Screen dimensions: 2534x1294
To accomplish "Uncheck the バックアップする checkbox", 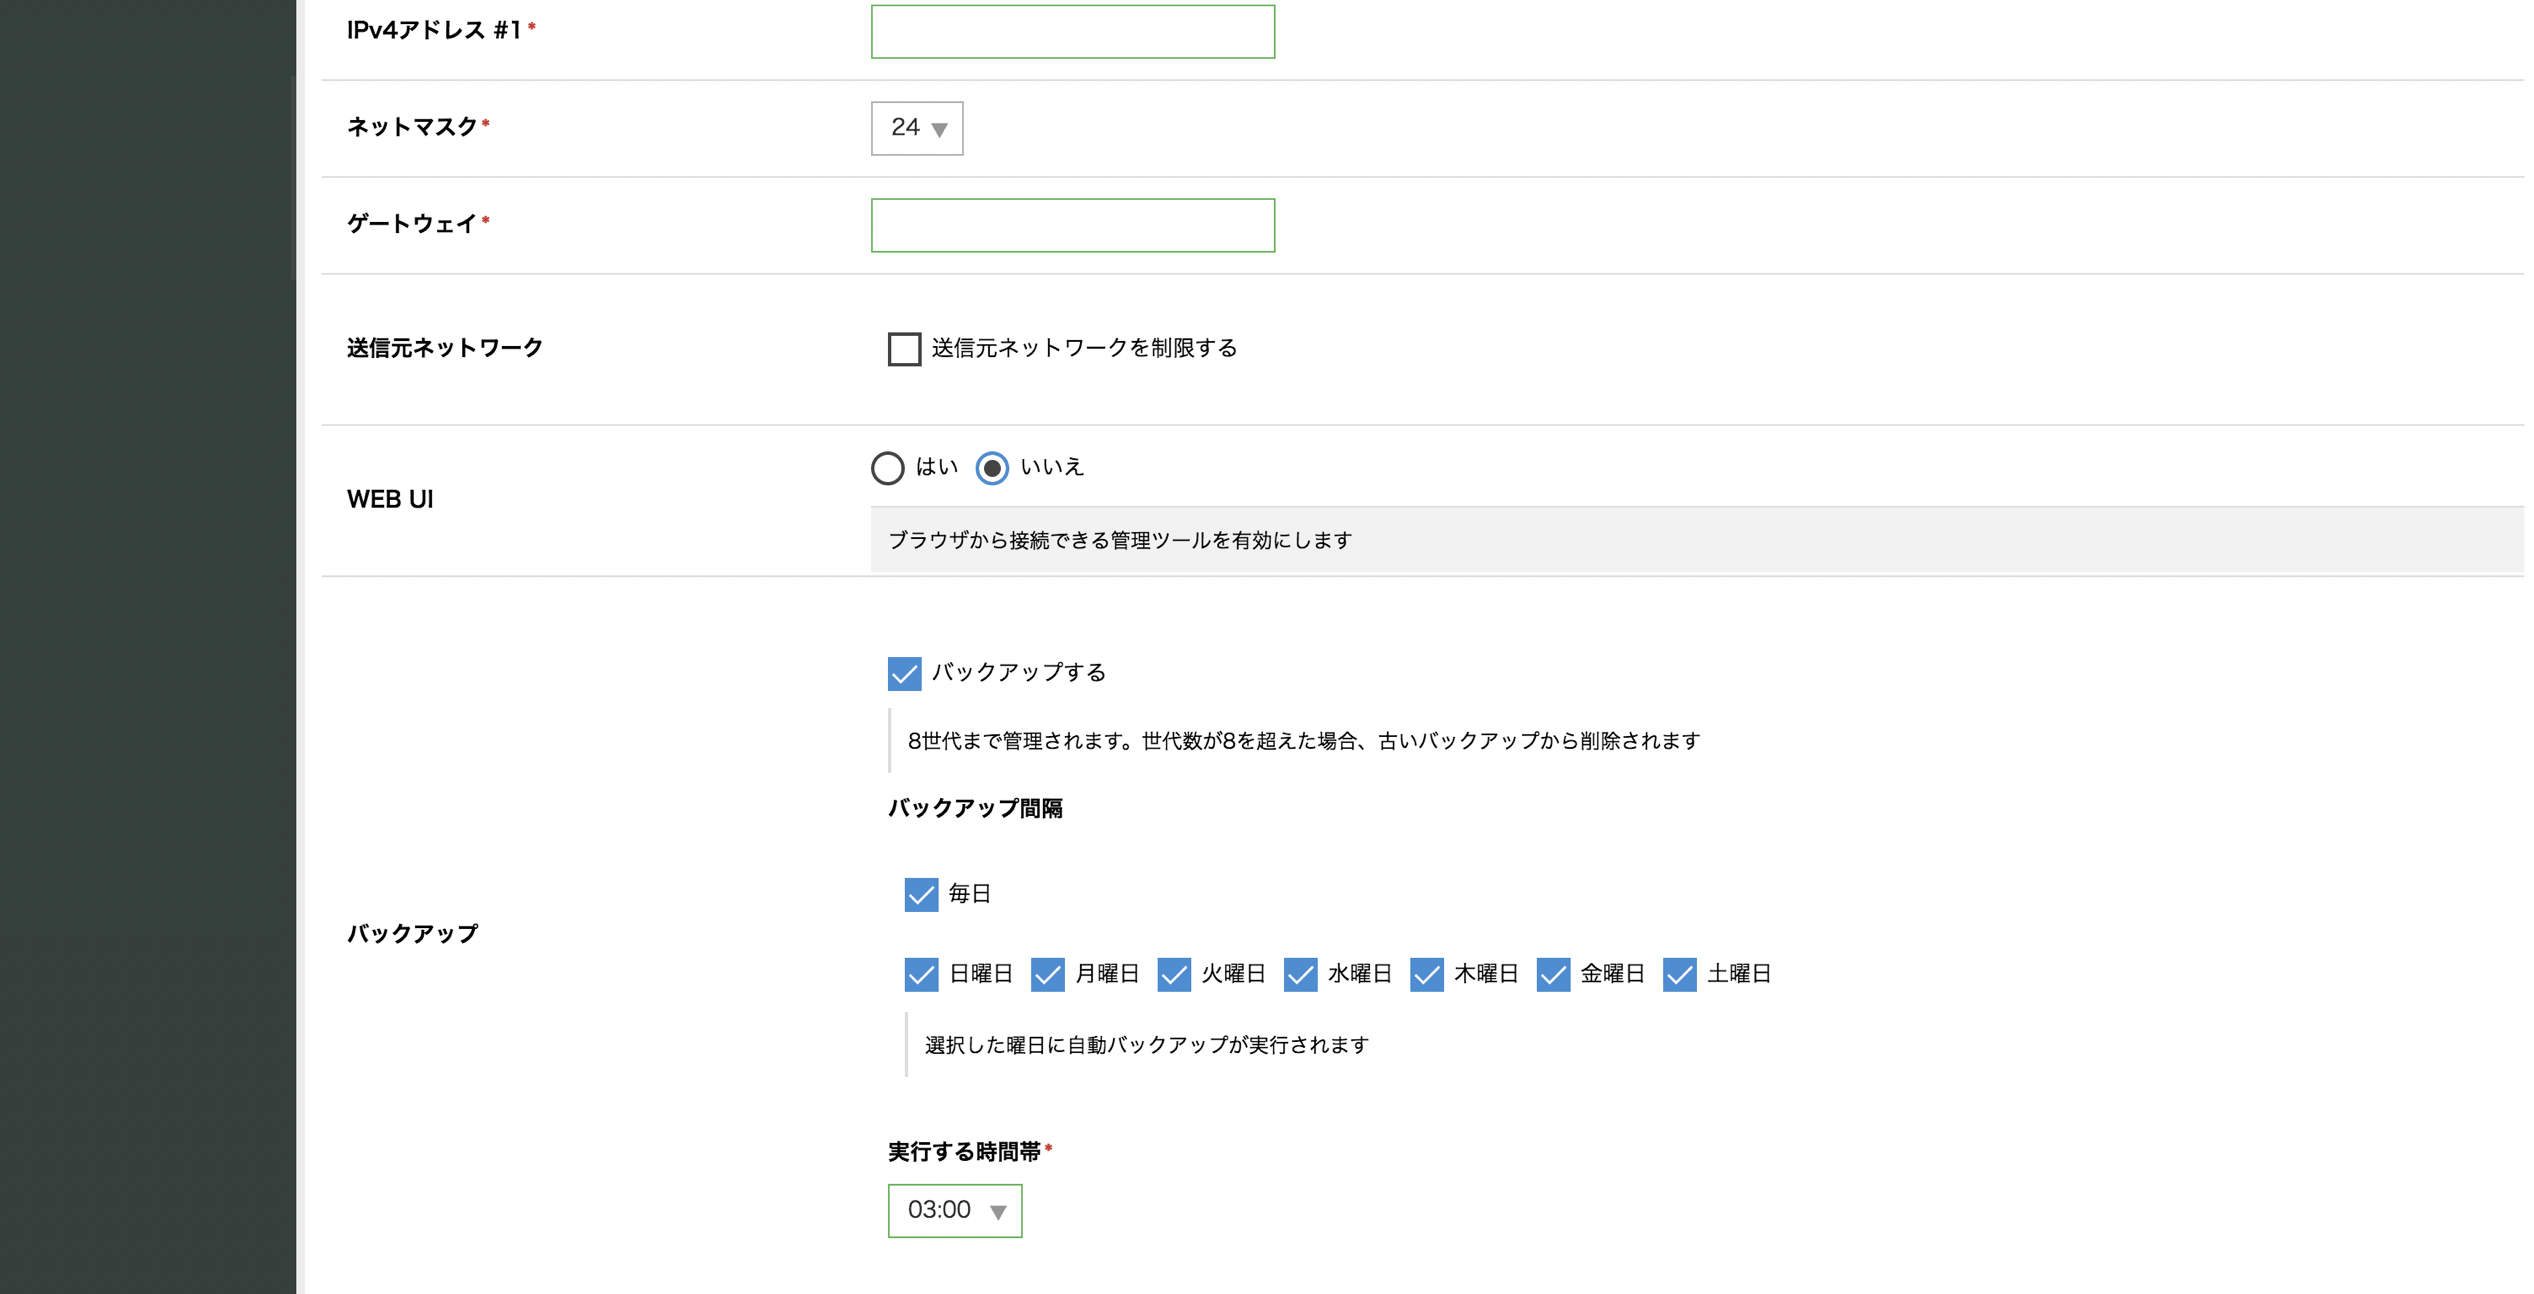I will [904, 673].
